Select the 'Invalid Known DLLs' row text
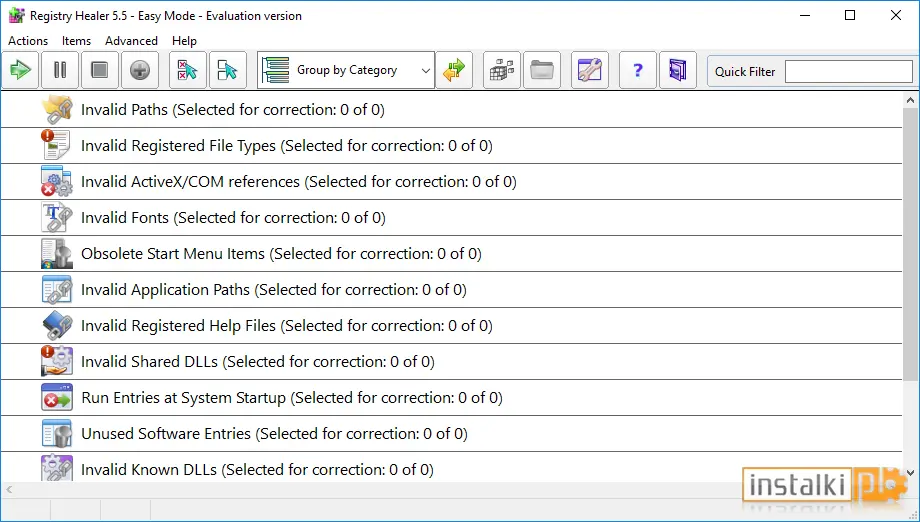 point(258,470)
